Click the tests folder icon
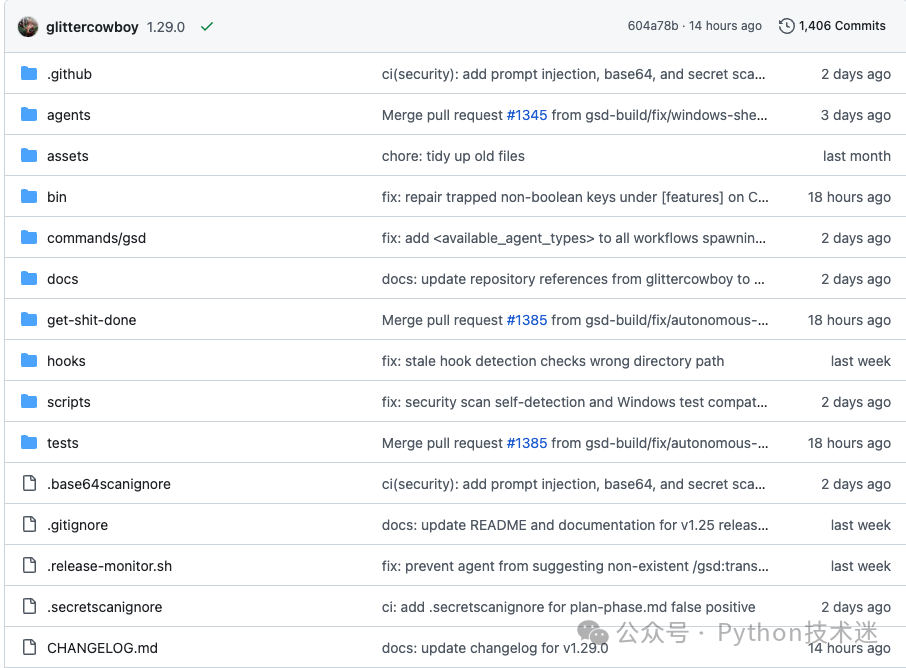The height and width of the screenshot is (668, 906). click(x=29, y=443)
